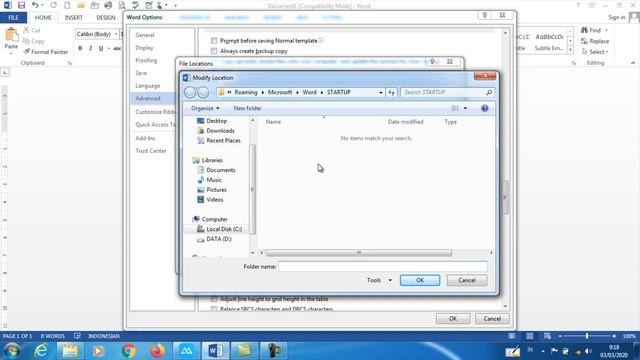Image resolution: width=640 pixels, height=360 pixels.
Task: Open the FILE tab
Action: [13, 18]
